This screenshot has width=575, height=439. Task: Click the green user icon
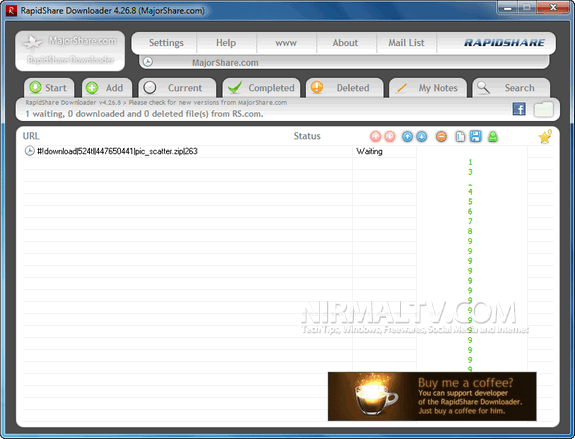[x=493, y=137]
